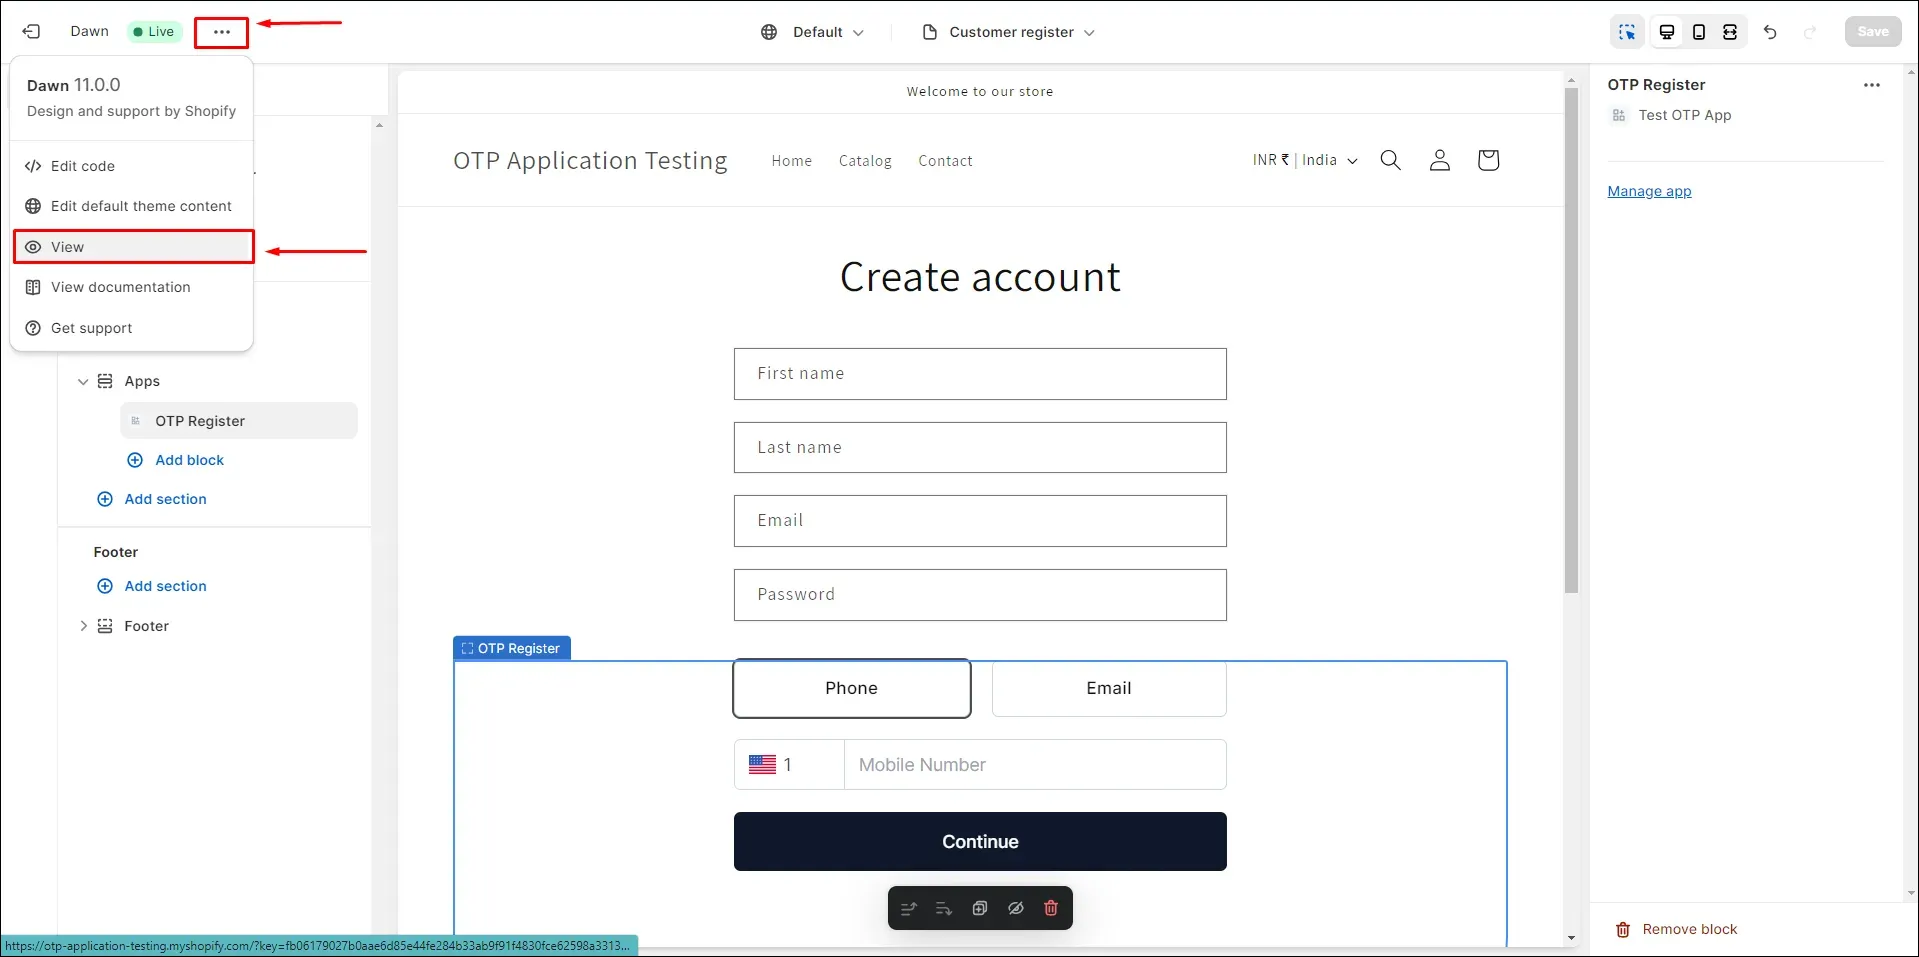Select Edit code from the menu

pos(131,166)
